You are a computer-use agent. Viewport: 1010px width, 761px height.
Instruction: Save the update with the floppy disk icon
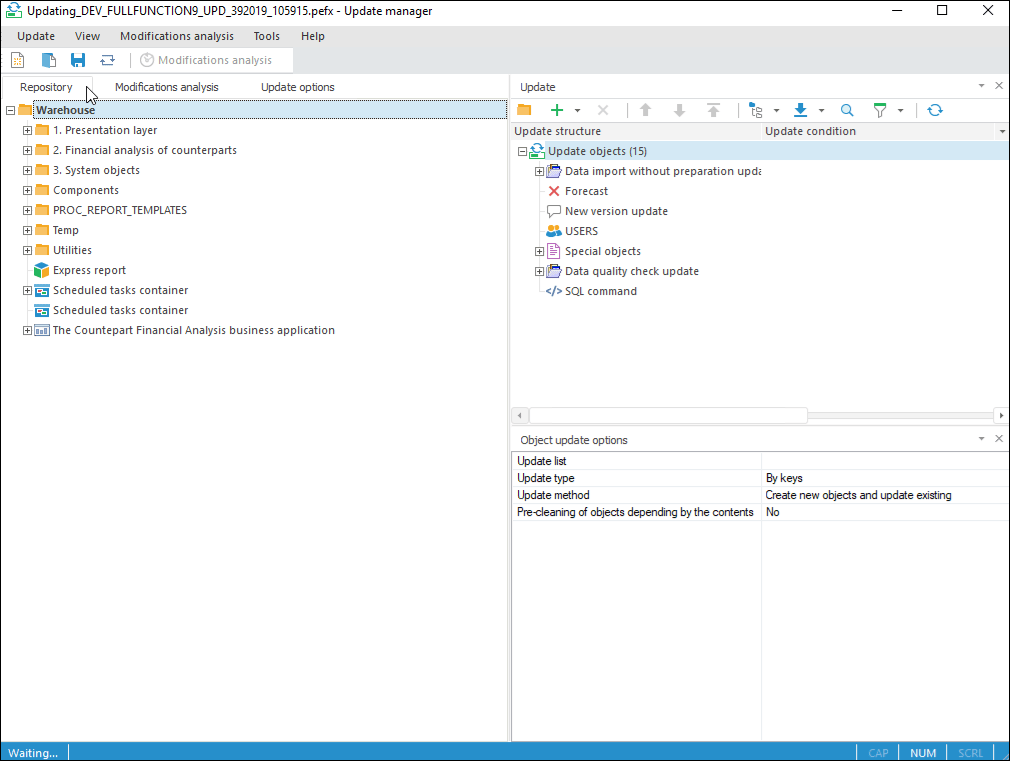click(x=77, y=60)
